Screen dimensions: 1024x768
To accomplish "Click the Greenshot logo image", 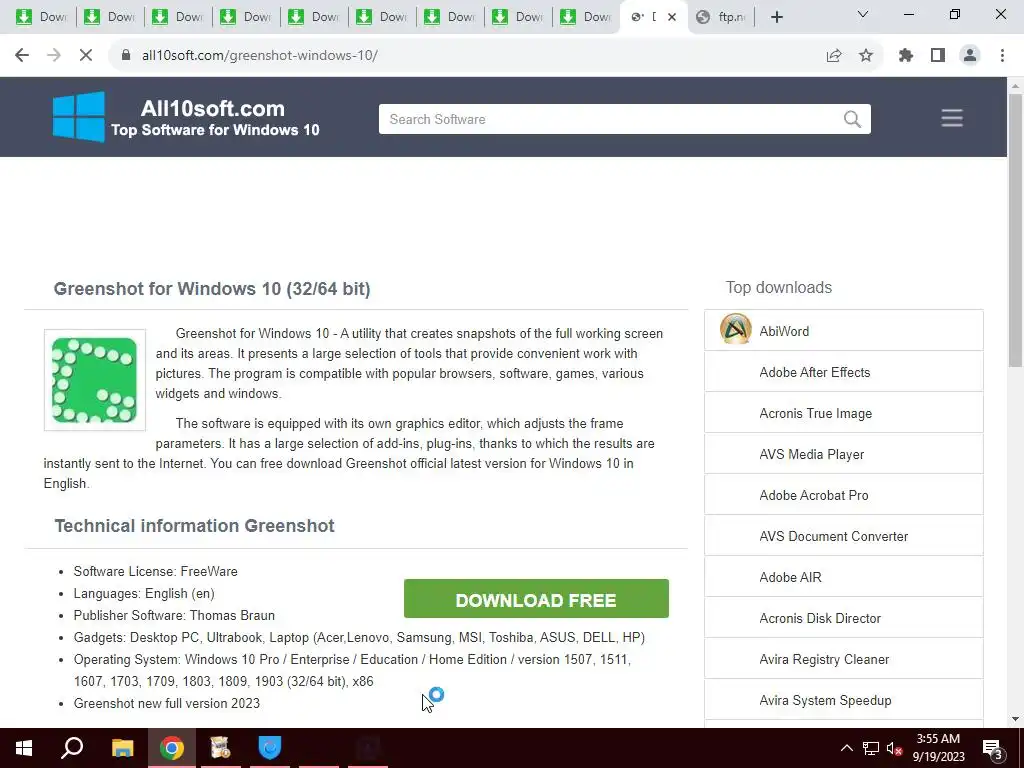I will coord(95,380).
